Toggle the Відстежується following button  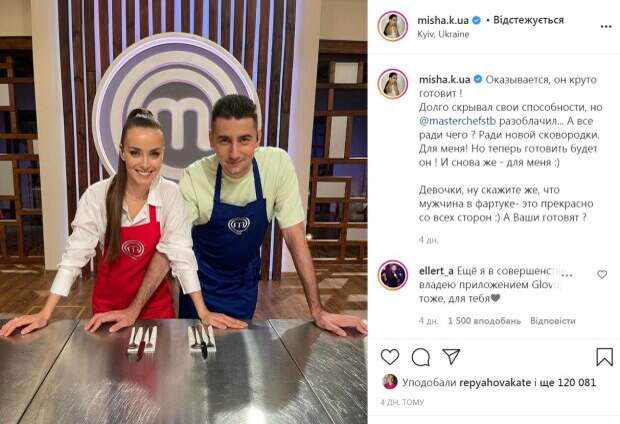pyautogui.click(x=528, y=20)
